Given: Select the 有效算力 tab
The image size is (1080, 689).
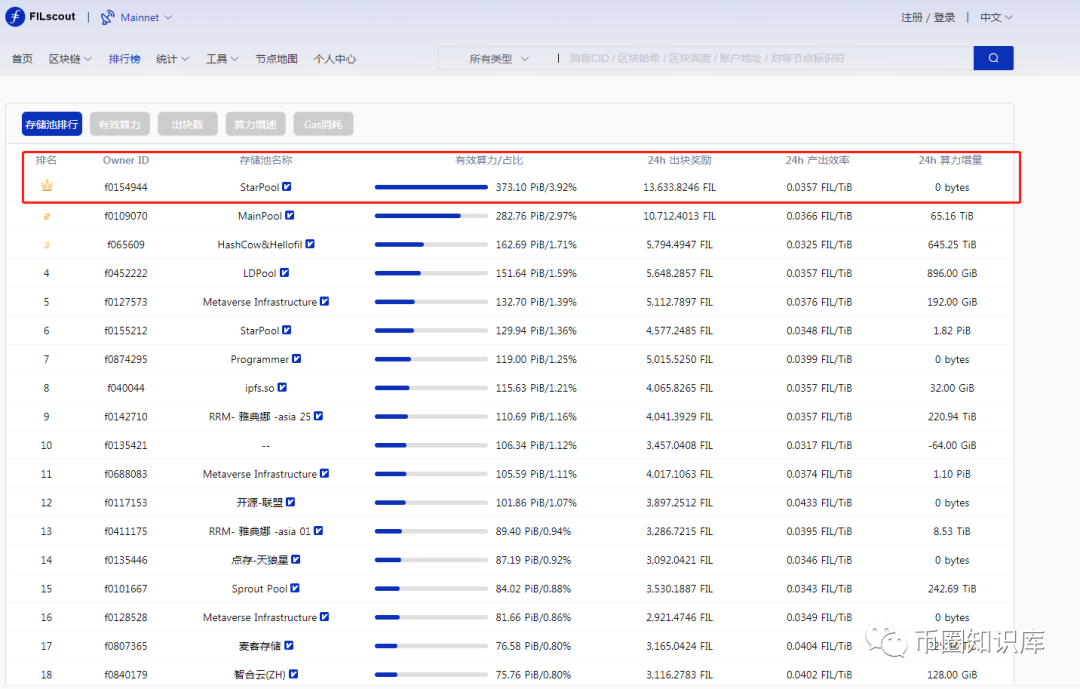Looking at the screenshot, I should [x=120, y=125].
